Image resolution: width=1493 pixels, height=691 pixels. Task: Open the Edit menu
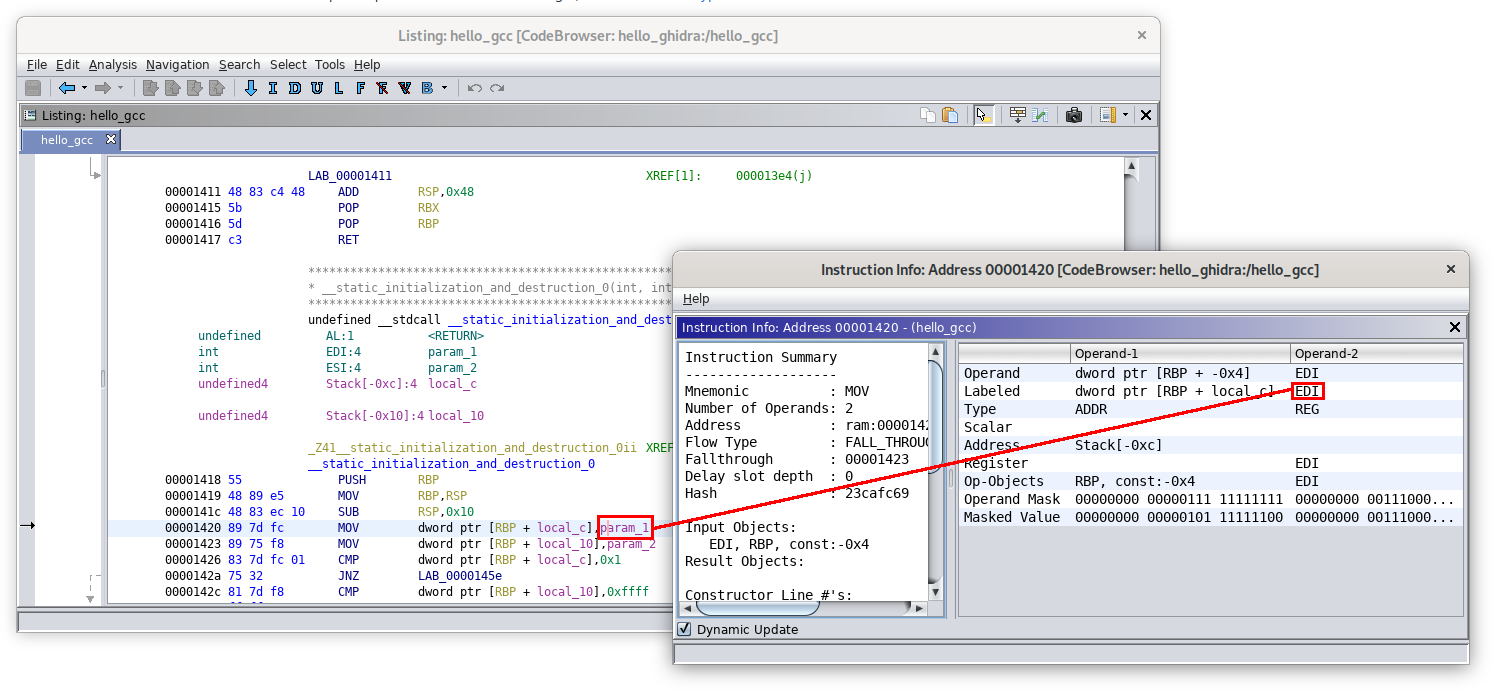point(68,64)
